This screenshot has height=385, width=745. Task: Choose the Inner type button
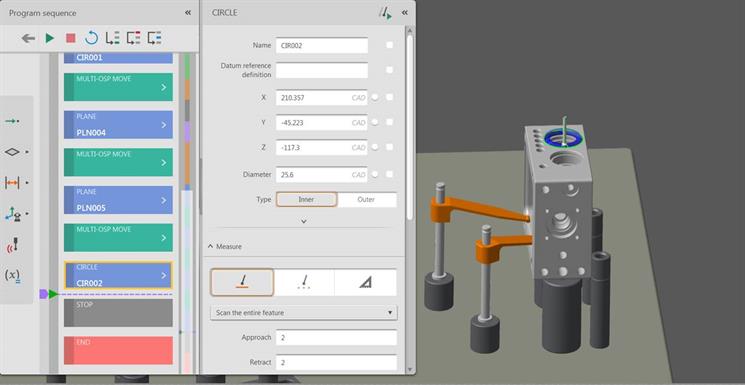click(306, 200)
